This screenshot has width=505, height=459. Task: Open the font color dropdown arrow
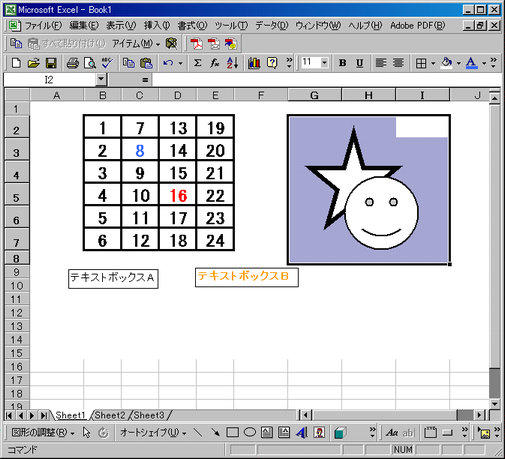[x=484, y=63]
